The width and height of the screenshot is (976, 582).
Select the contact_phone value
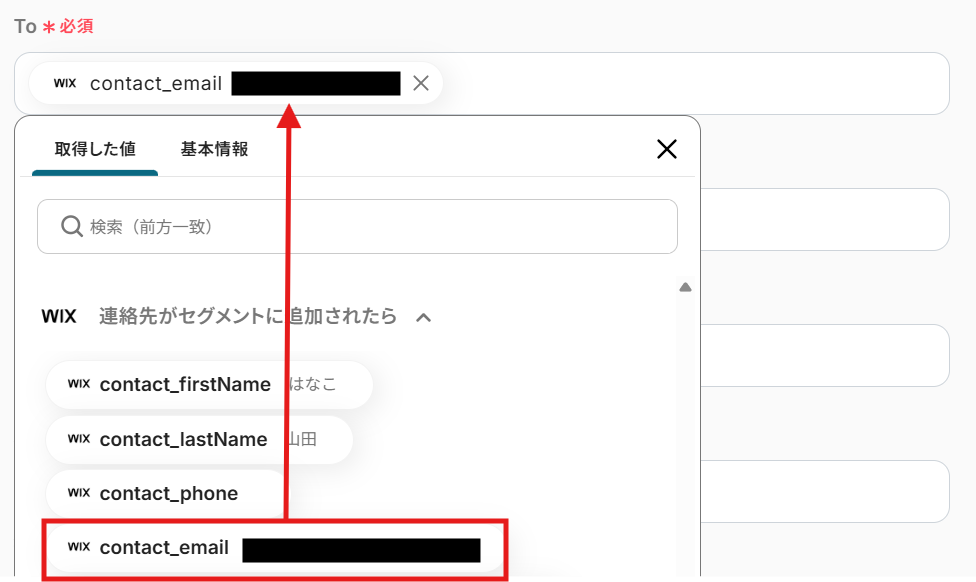(x=166, y=494)
